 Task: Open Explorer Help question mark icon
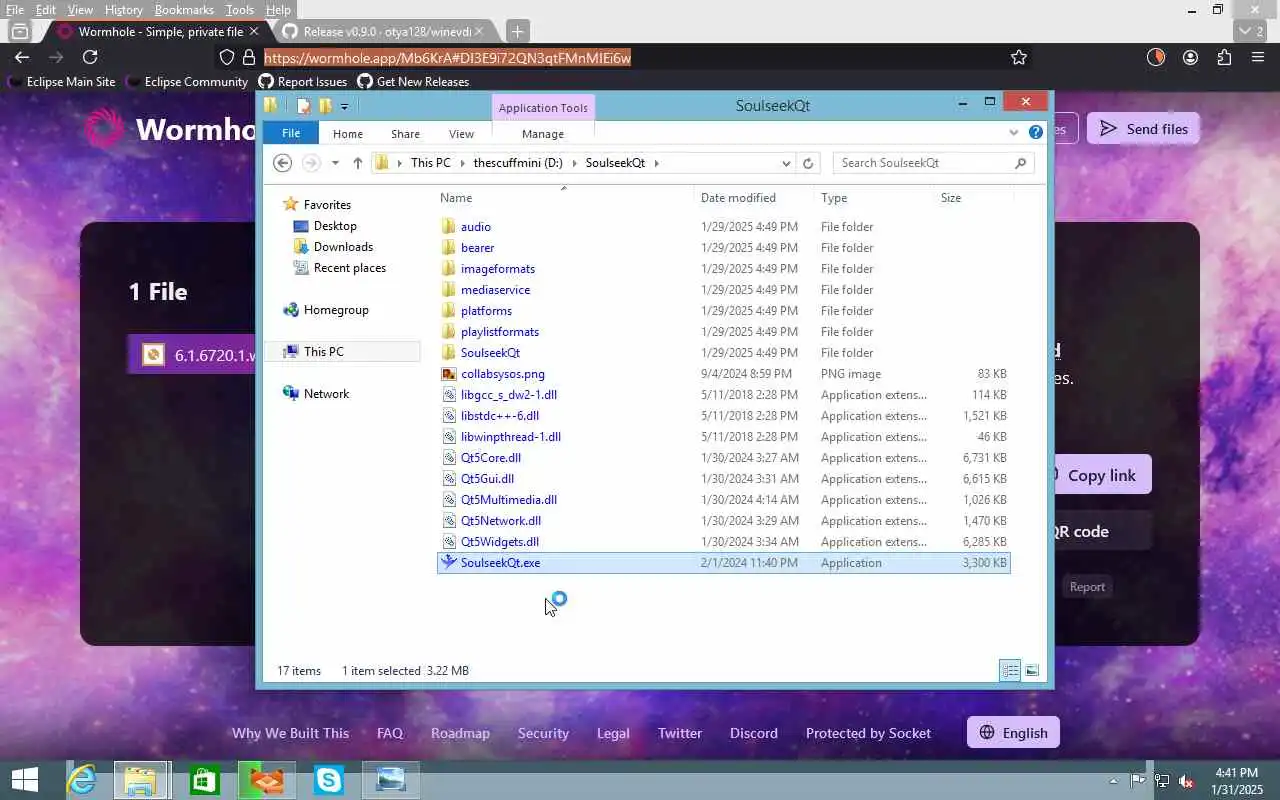(1036, 132)
